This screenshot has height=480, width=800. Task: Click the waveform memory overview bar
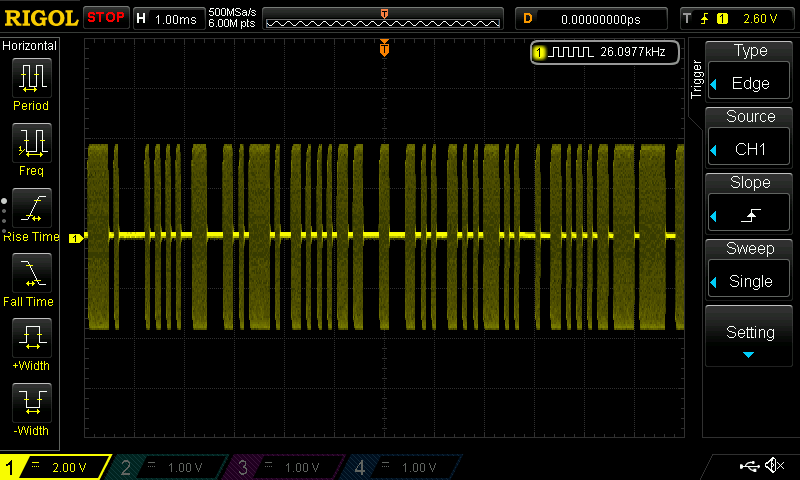click(x=383, y=19)
